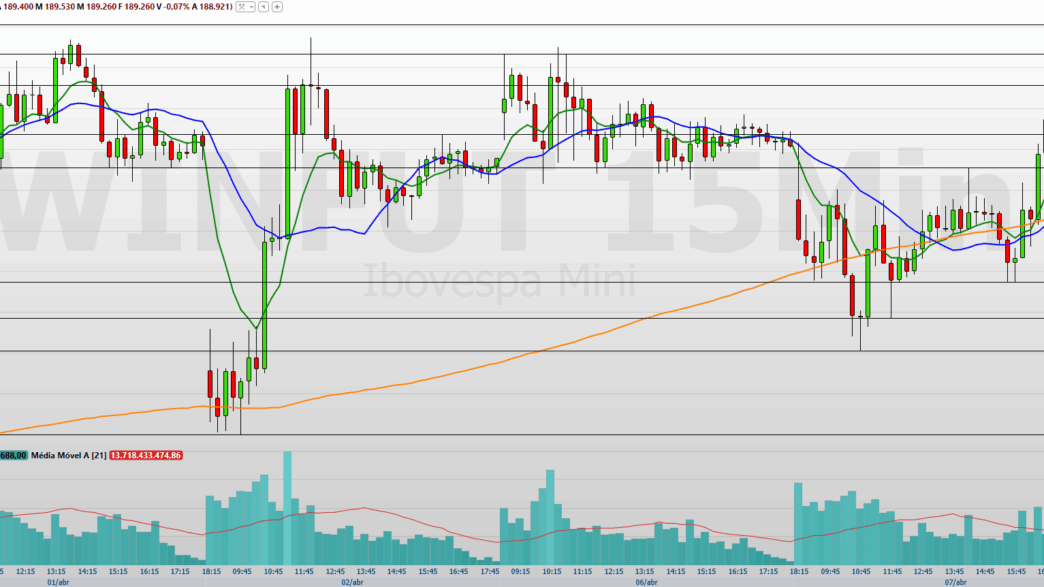1044x587 pixels.
Task: Open the chart tools dropdown in header
Action: pyautogui.click(x=244, y=6)
